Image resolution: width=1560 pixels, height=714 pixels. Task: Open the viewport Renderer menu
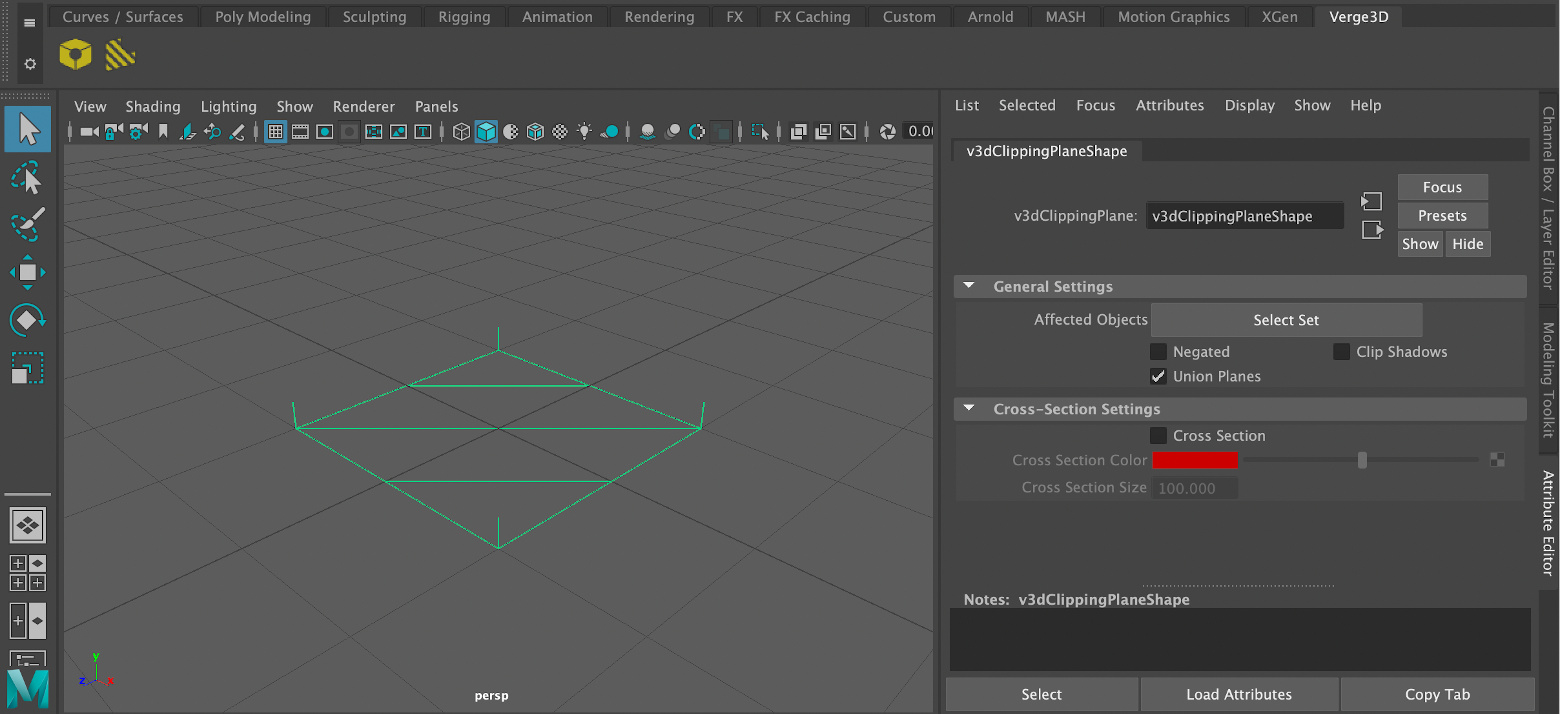[364, 106]
